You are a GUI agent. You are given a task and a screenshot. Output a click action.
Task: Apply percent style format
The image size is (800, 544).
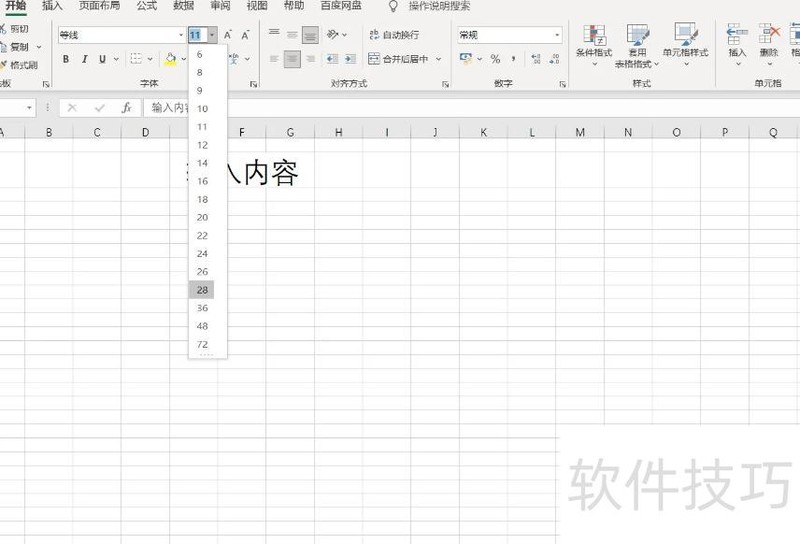495,59
